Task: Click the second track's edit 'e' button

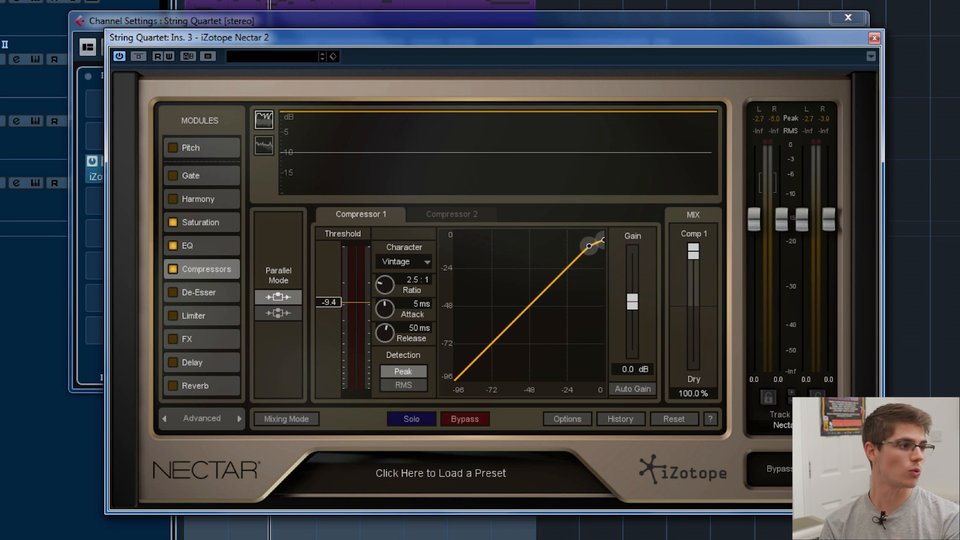Action: [17, 121]
